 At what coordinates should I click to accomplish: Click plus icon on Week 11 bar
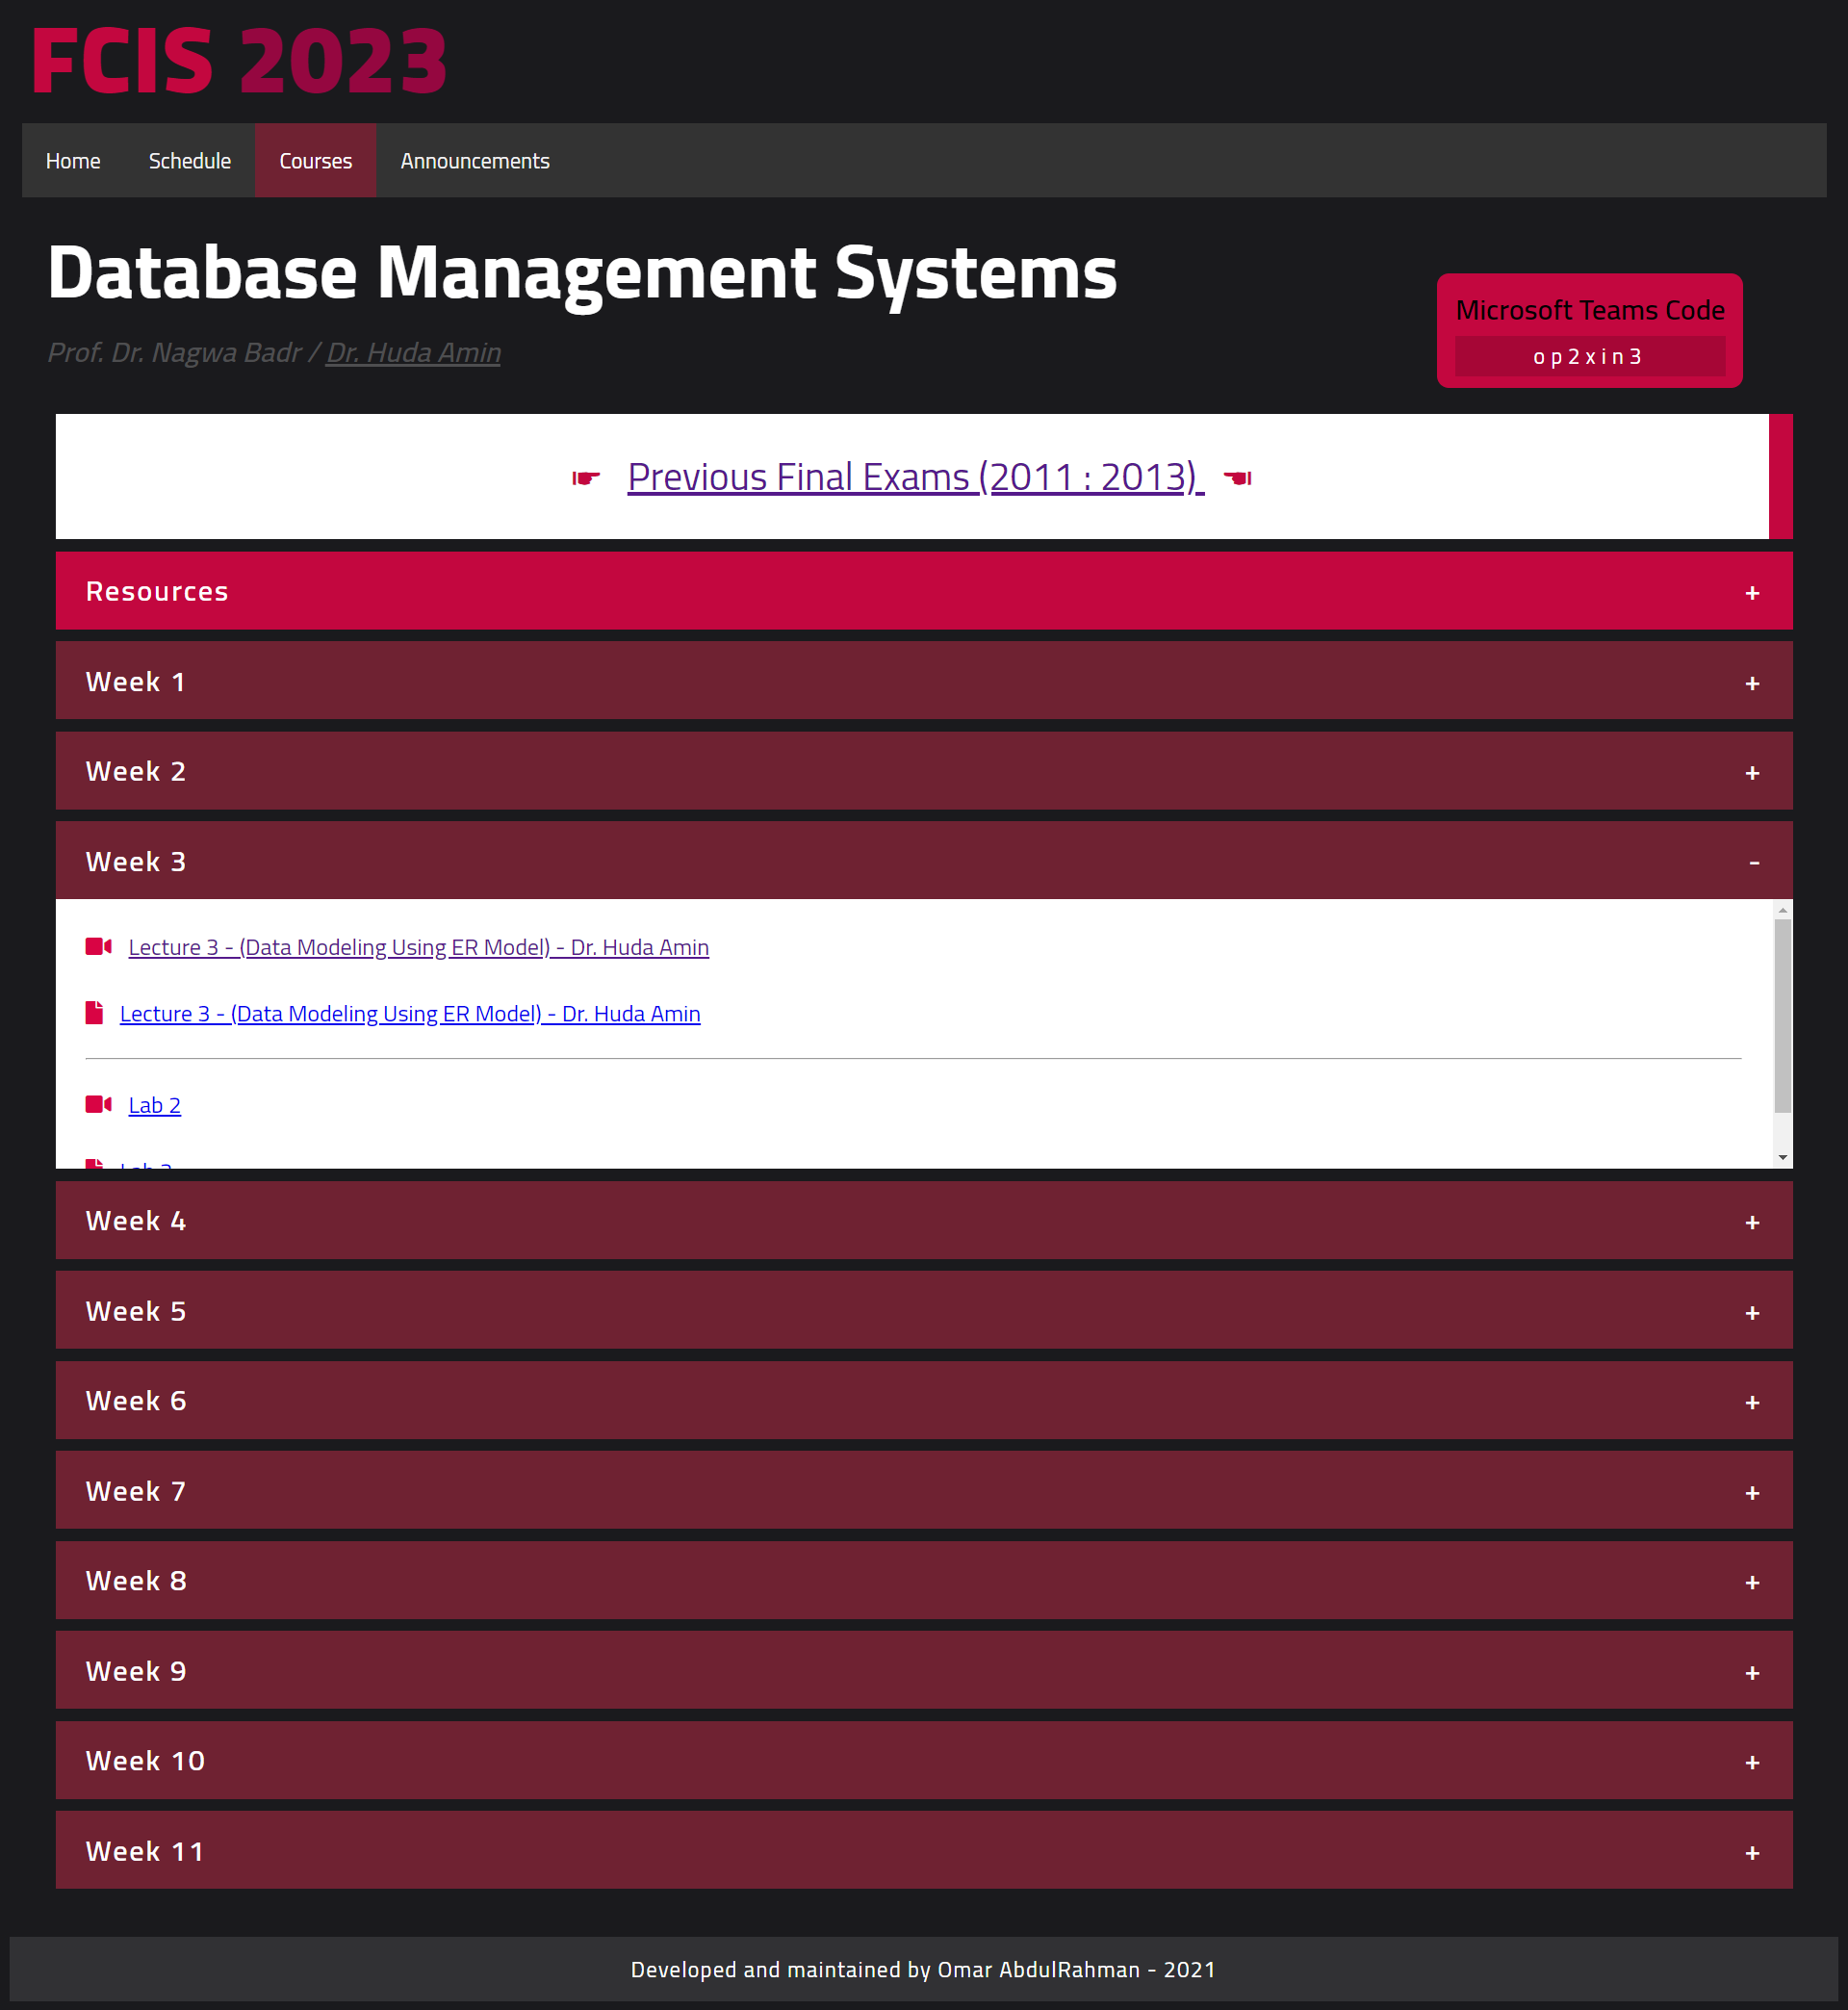(x=1752, y=1853)
